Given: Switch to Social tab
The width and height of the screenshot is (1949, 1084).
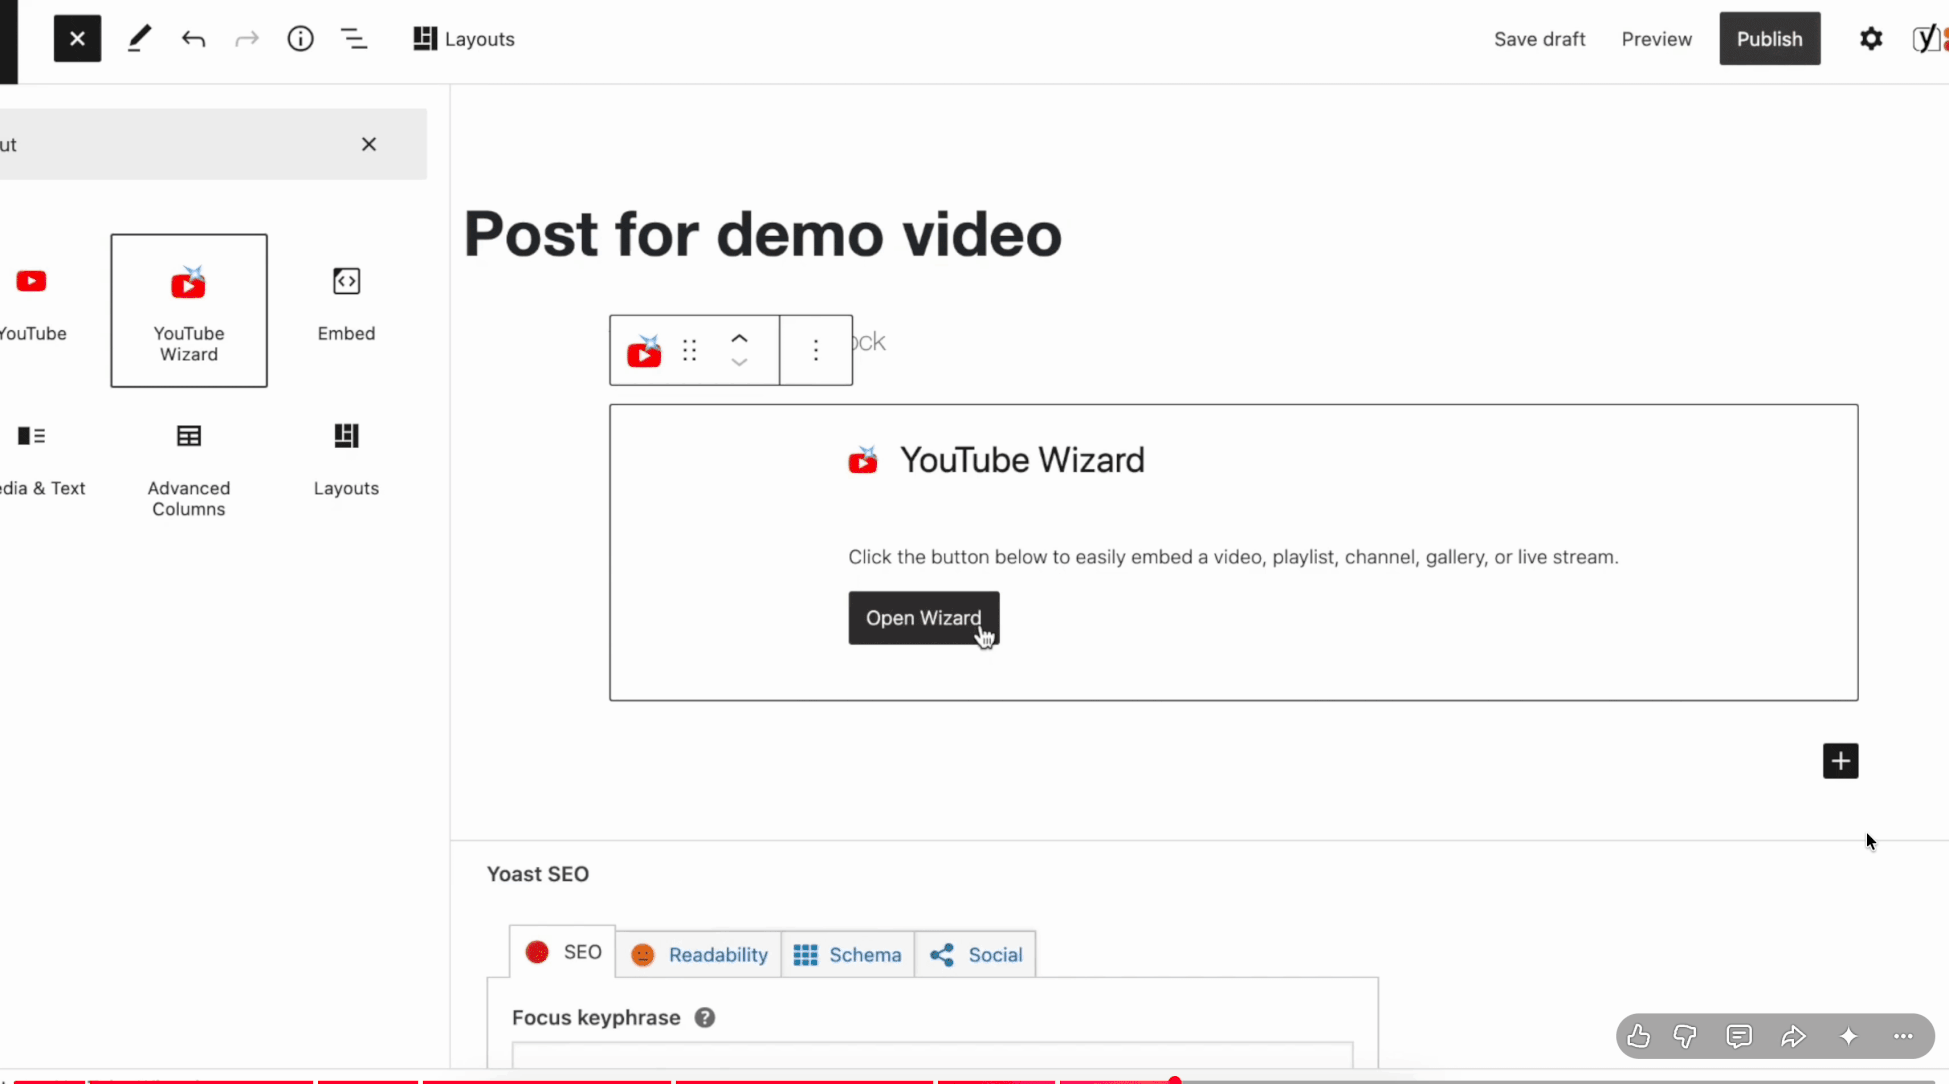Looking at the screenshot, I should pos(975,955).
